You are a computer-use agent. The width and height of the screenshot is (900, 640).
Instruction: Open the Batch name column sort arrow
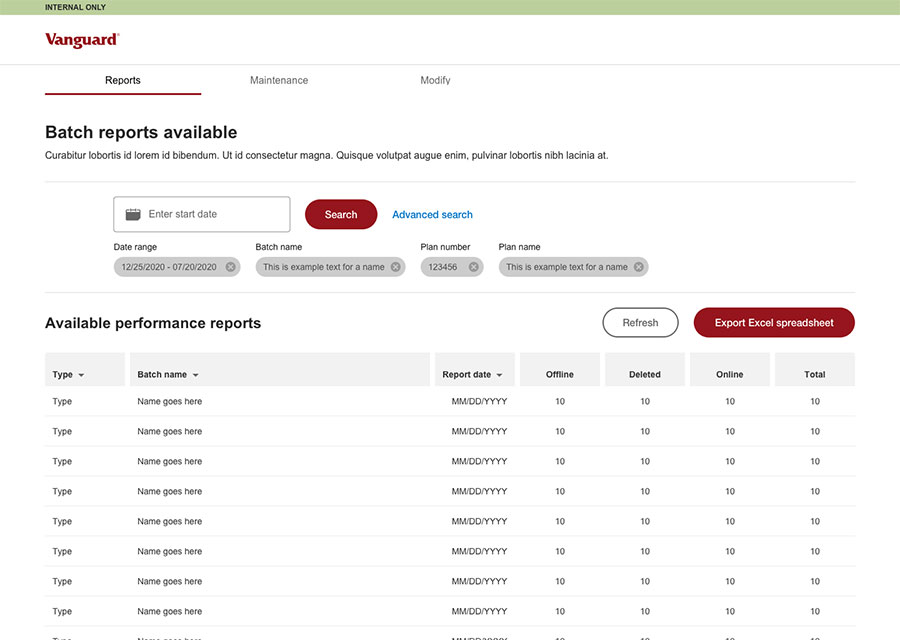click(195, 375)
